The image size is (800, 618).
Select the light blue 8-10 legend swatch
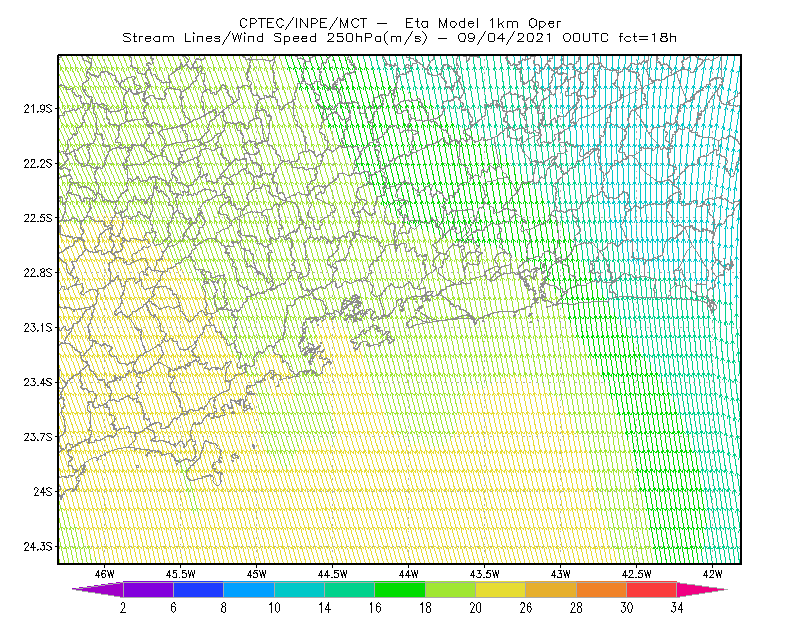pos(249,589)
